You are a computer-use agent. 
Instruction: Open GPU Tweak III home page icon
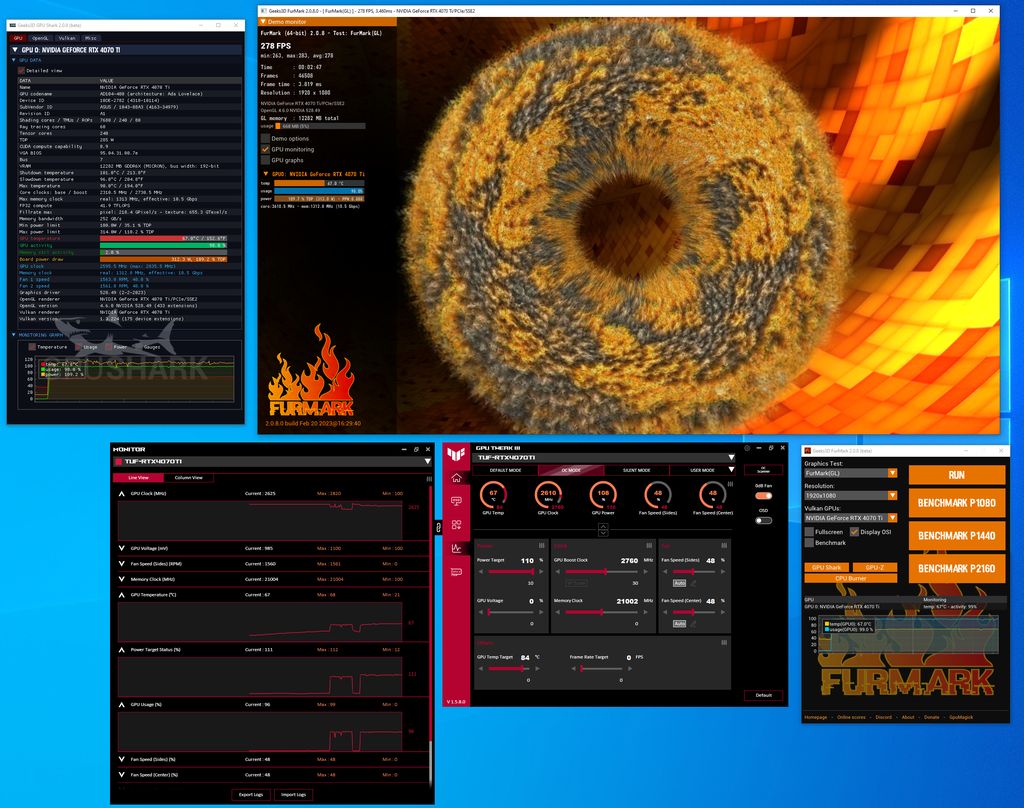pyautogui.click(x=456, y=477)
